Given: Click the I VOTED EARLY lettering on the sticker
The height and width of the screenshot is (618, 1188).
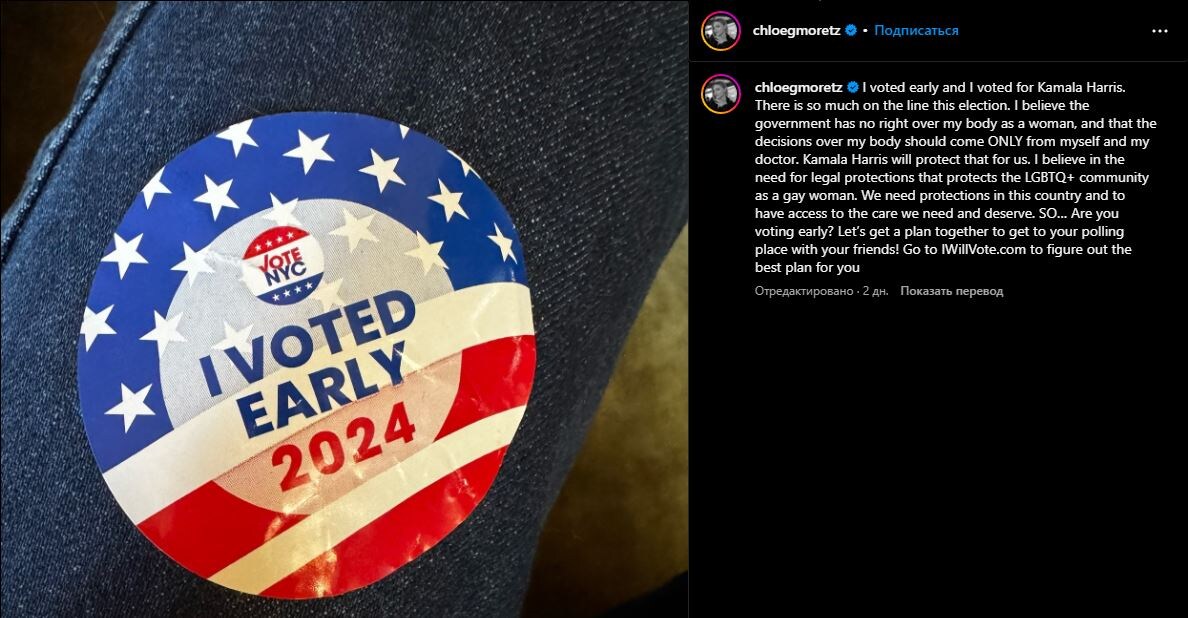Looking at the screenshot, I should 307,364.
